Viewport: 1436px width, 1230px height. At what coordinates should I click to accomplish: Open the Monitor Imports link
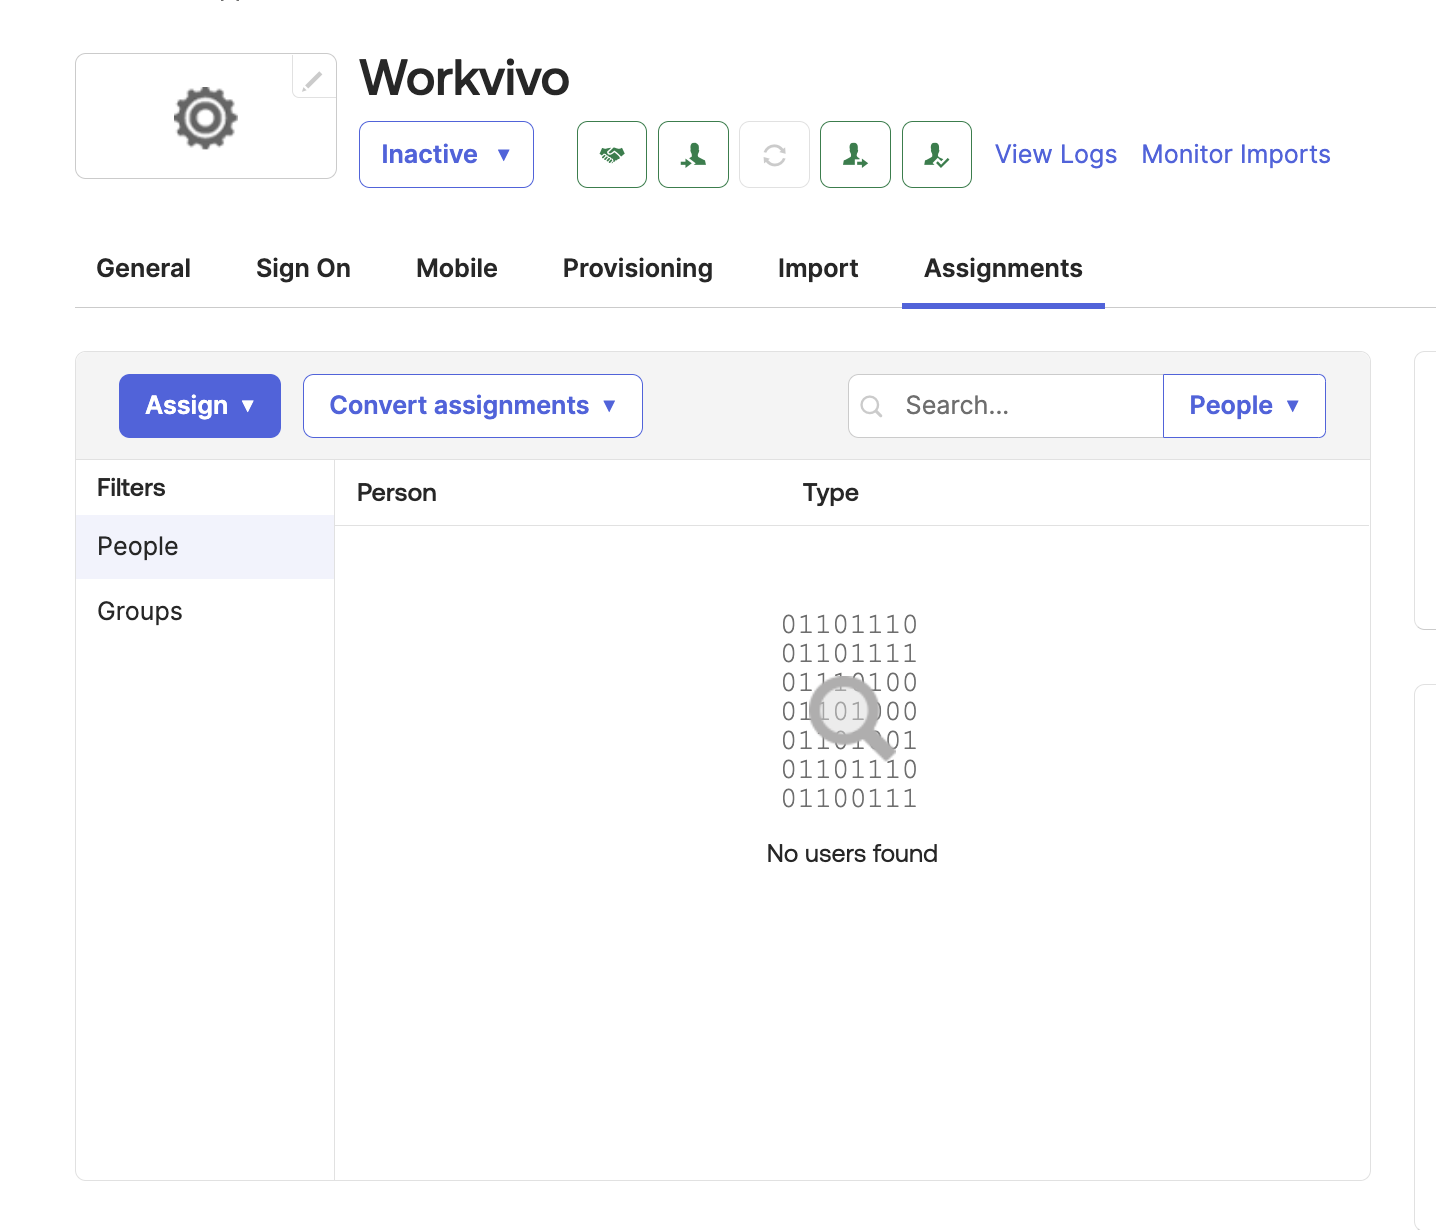tap(1236, 154)
